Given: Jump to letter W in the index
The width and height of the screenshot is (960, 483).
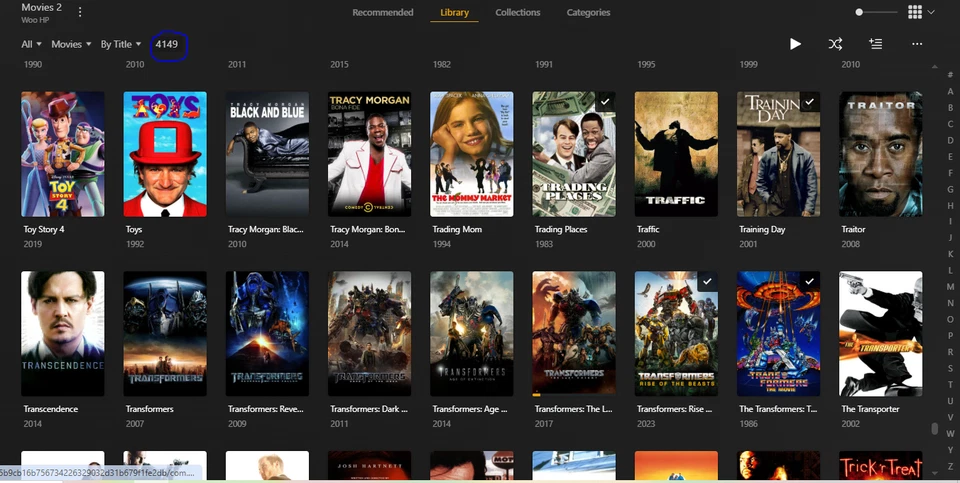Looking at the screenshot, I should coord(950,433).
